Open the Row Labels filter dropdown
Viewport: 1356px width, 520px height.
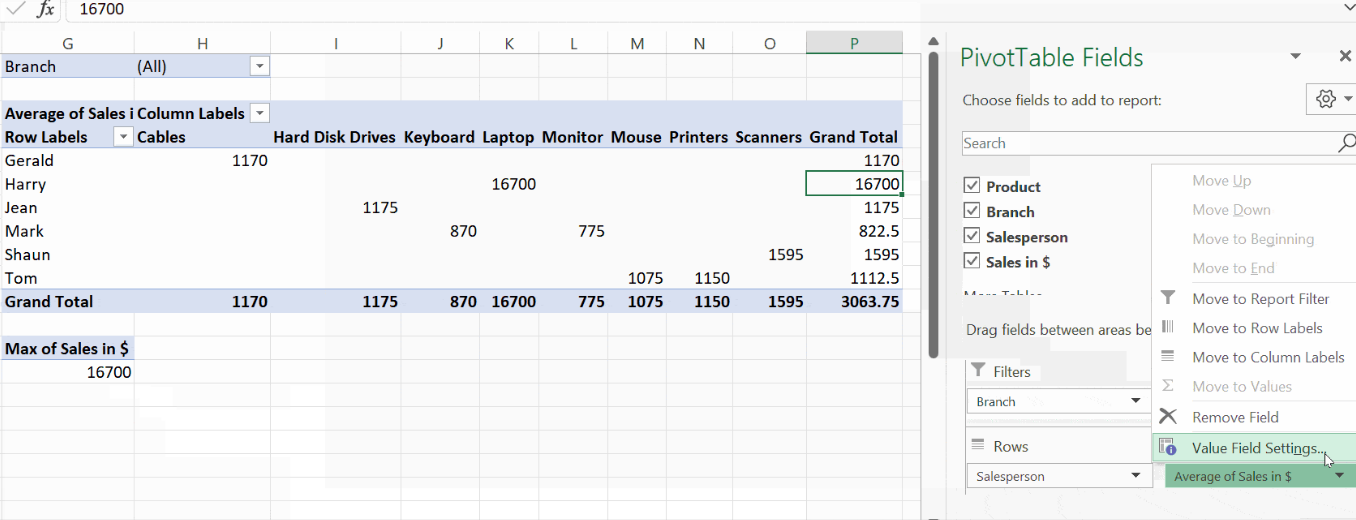[x=123, y=137]
